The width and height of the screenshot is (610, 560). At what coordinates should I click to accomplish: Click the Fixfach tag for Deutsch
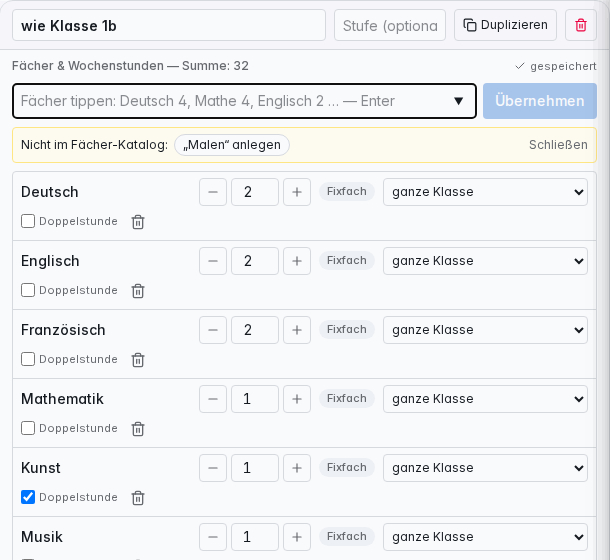click(x=347, y=191)
